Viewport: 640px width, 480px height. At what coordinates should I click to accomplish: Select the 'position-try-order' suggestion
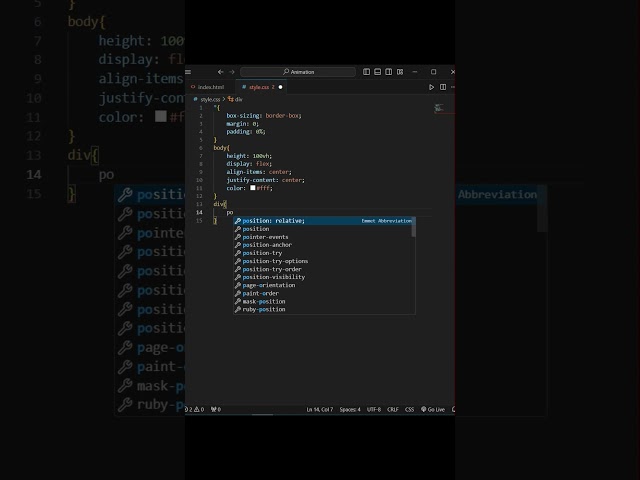point(324,269)
